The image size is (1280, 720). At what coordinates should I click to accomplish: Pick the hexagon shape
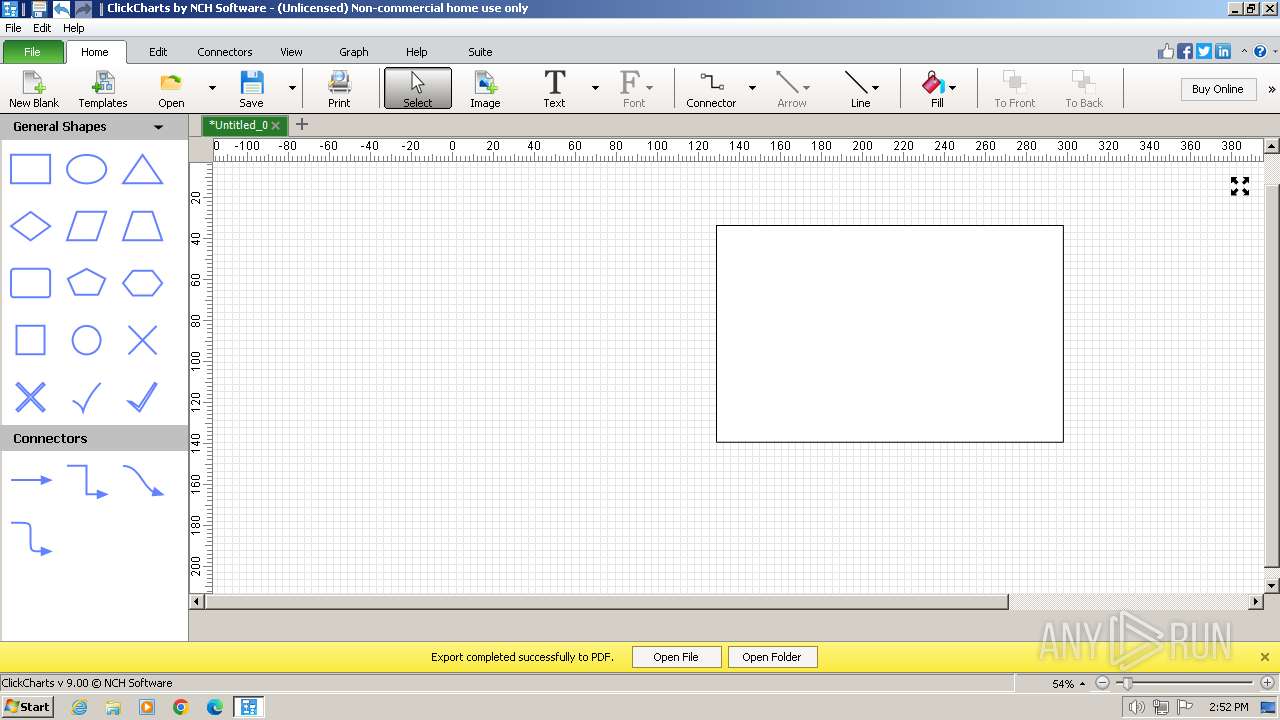click(x=142, y=283)
